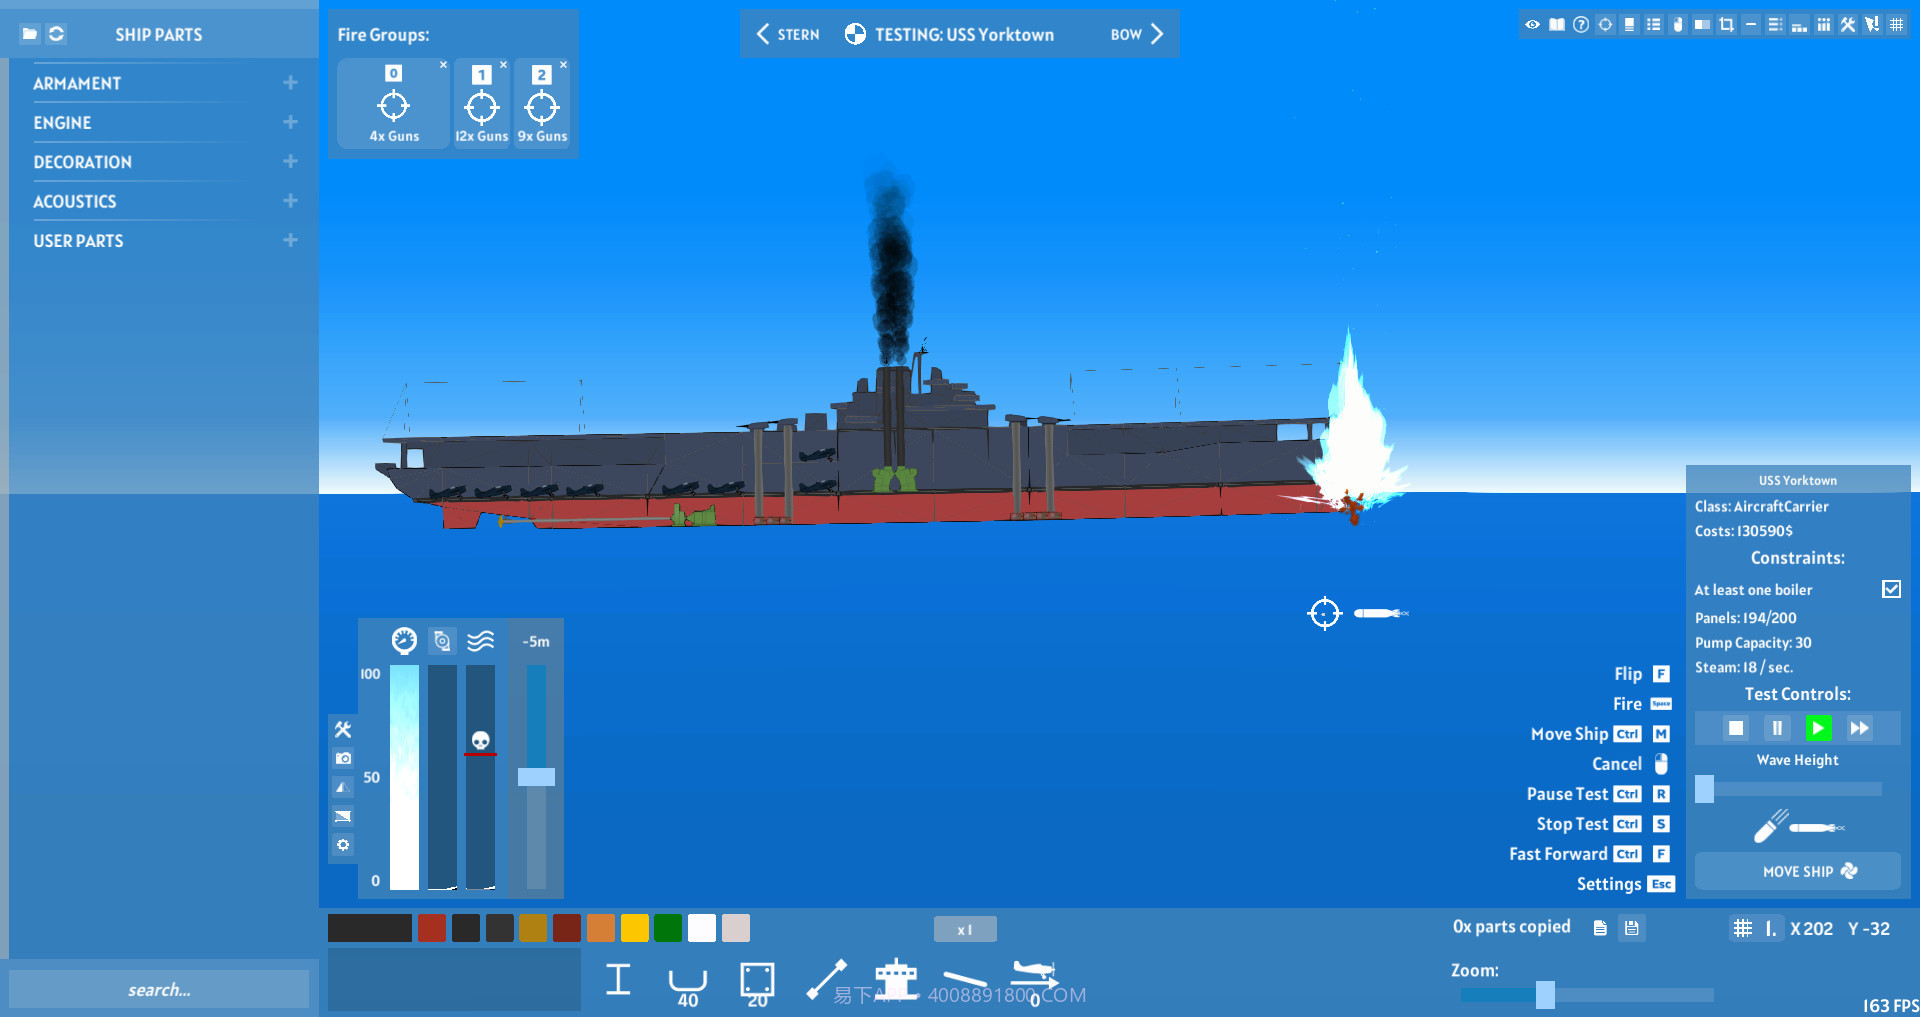Check the 'At least one boiler' constraint checkbox
The width and height of the screenshot is (1920, 1017).
point(1891,589)
